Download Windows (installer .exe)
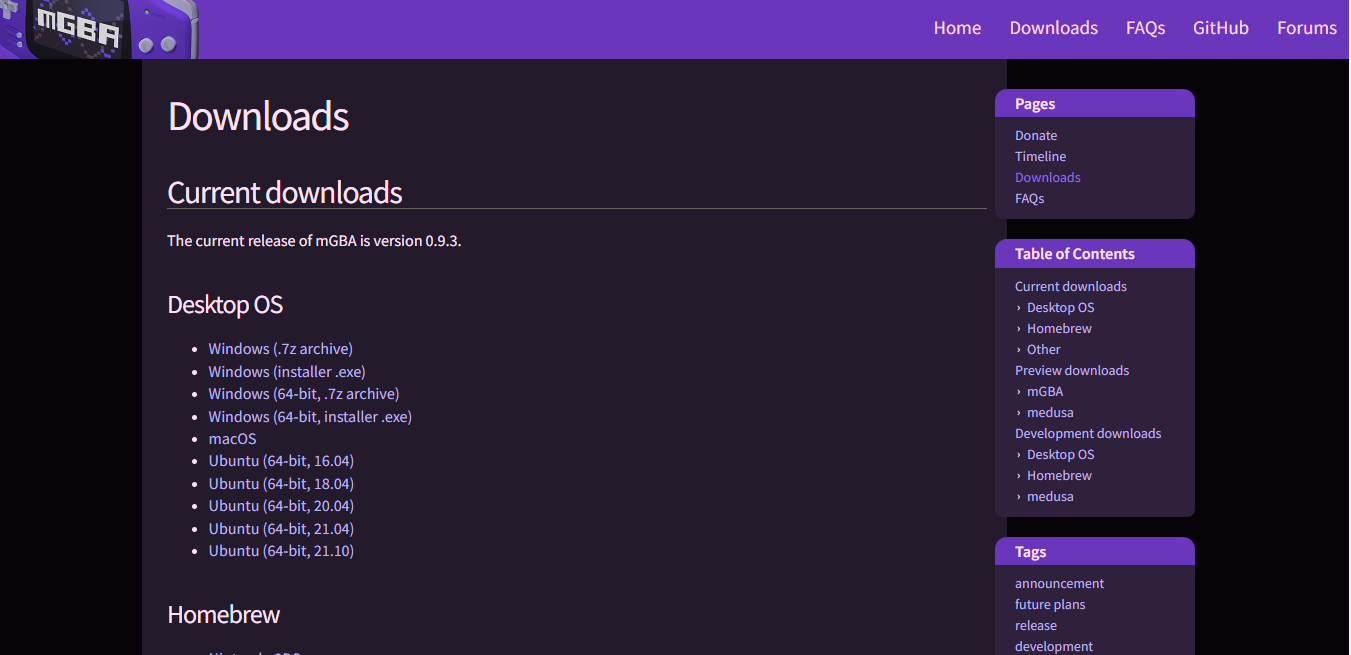Image resolution: width=1351 pixels, height=655 pixels. pos(286,372)
